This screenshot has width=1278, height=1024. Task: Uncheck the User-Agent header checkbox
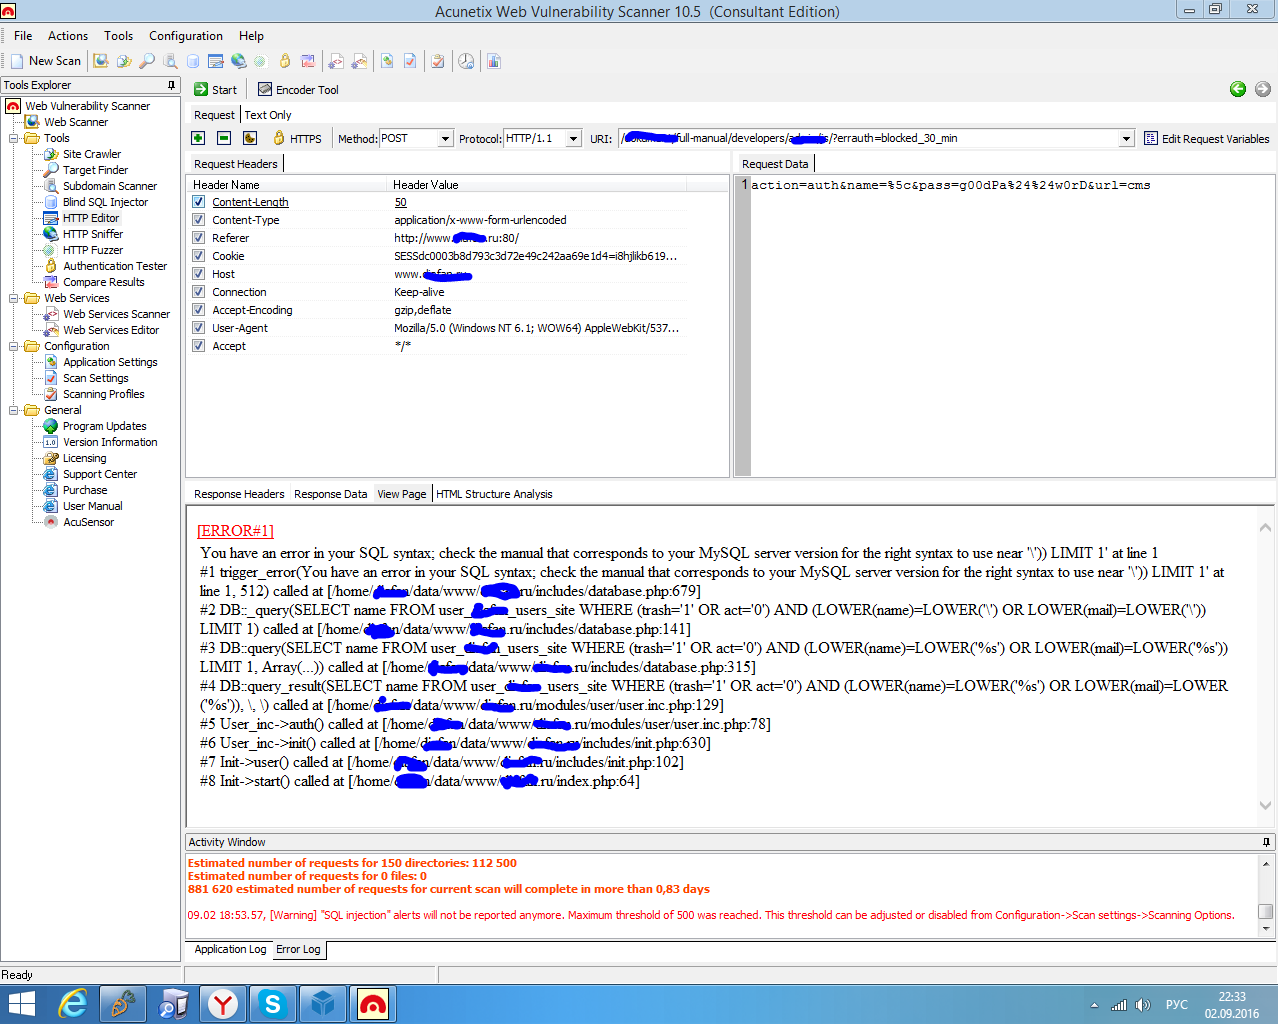tap(199, 328)
